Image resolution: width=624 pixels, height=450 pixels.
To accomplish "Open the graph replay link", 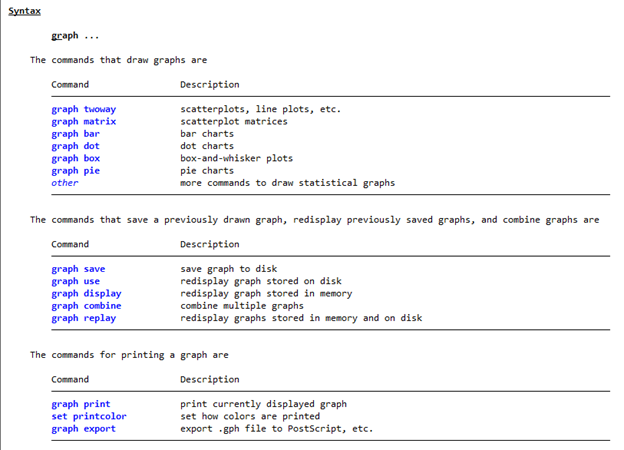I will (x=84, y=319).
